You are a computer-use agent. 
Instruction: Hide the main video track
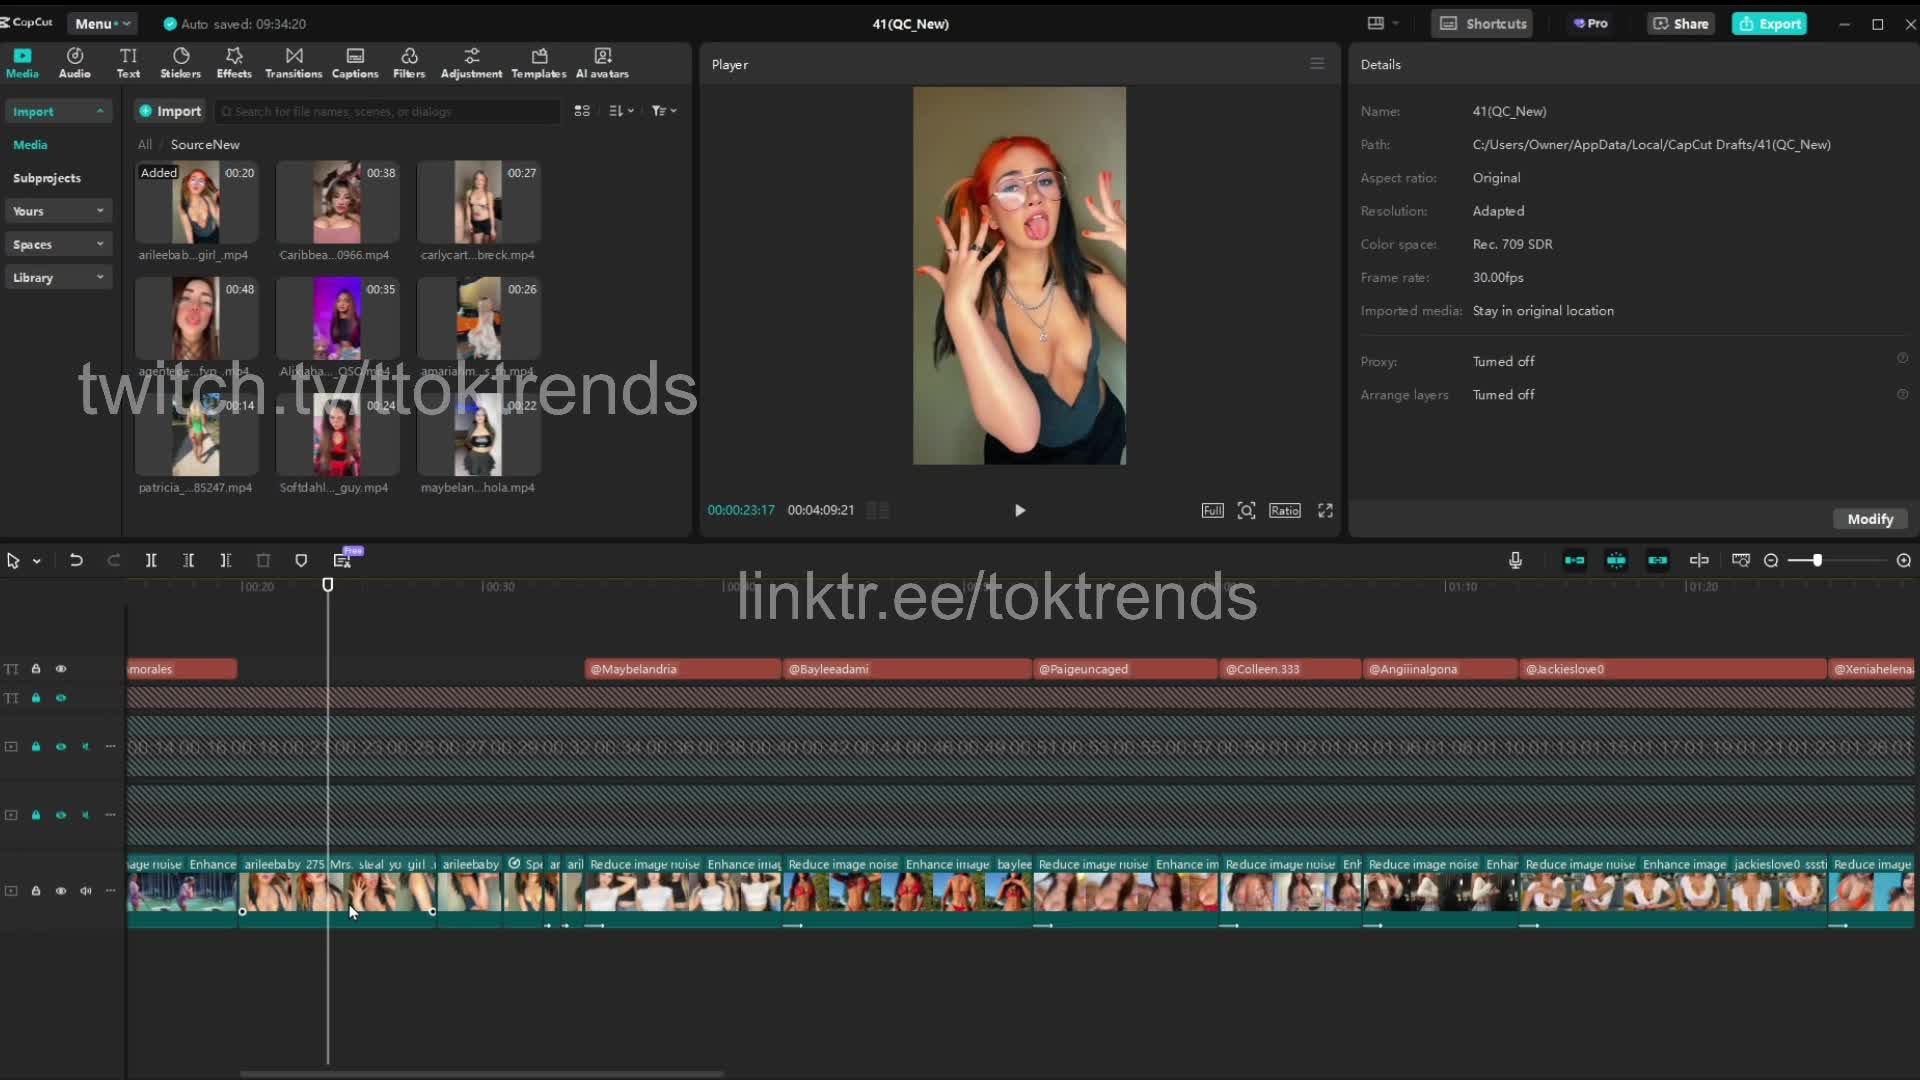click(x=61, y=890)
